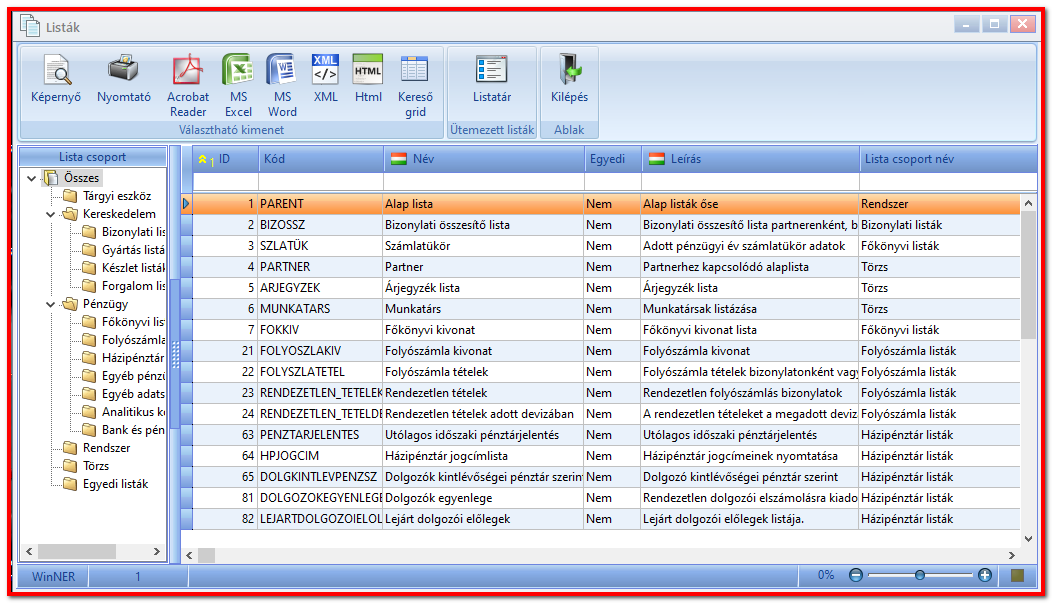Collapse the Összes tree root

click(x=31, y=178)
